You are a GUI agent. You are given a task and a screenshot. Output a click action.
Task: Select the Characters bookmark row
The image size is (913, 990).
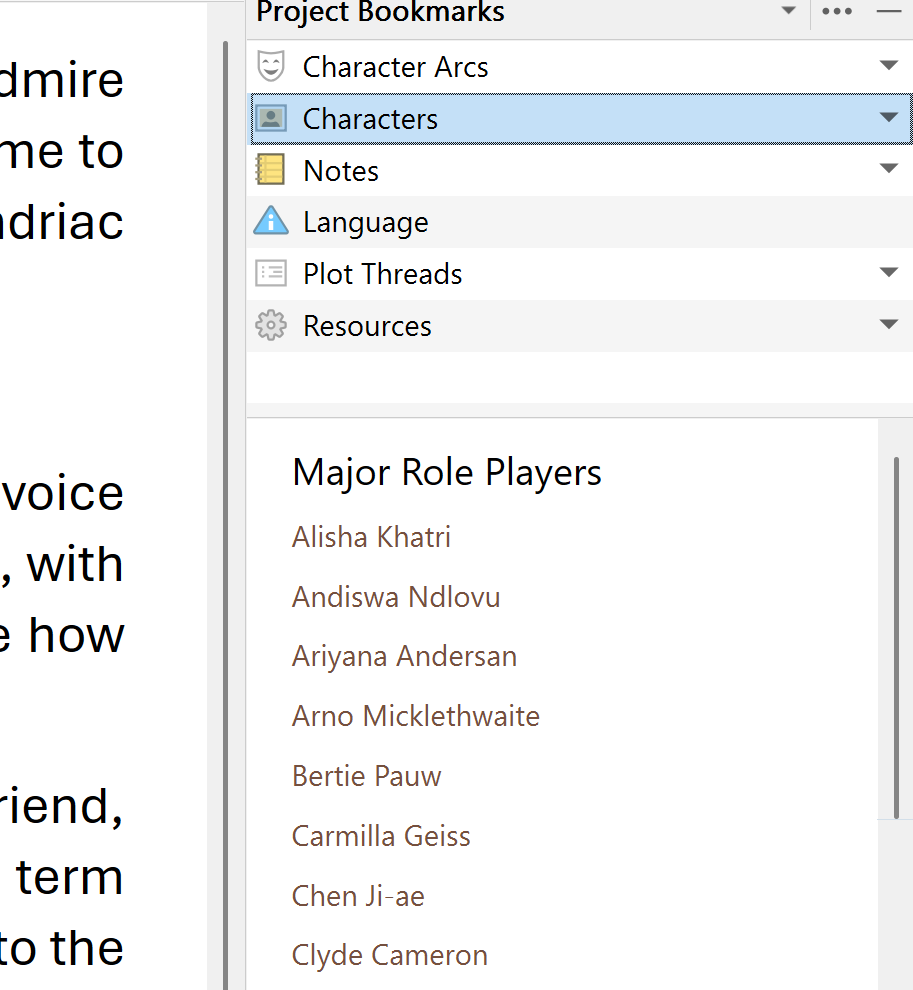click(580, 119)
